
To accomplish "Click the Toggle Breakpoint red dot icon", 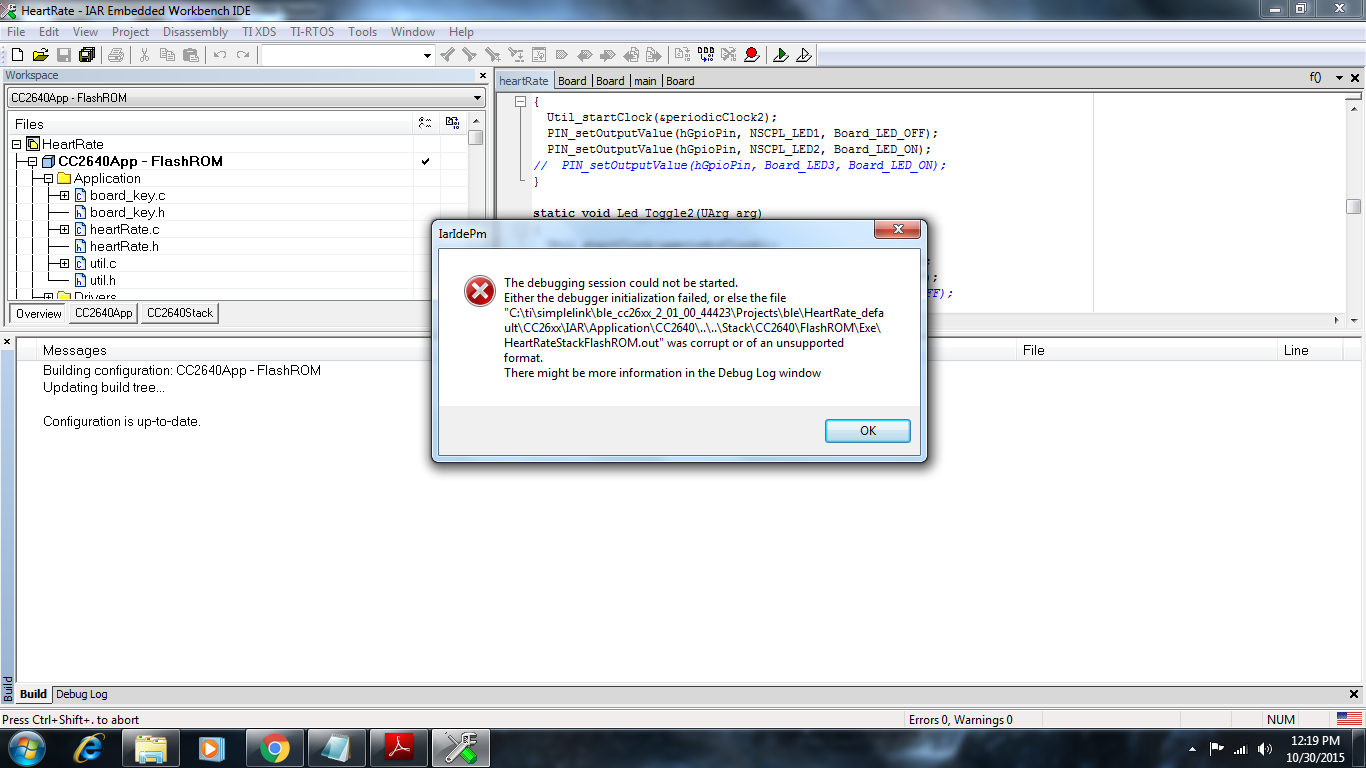I will 751,55.
